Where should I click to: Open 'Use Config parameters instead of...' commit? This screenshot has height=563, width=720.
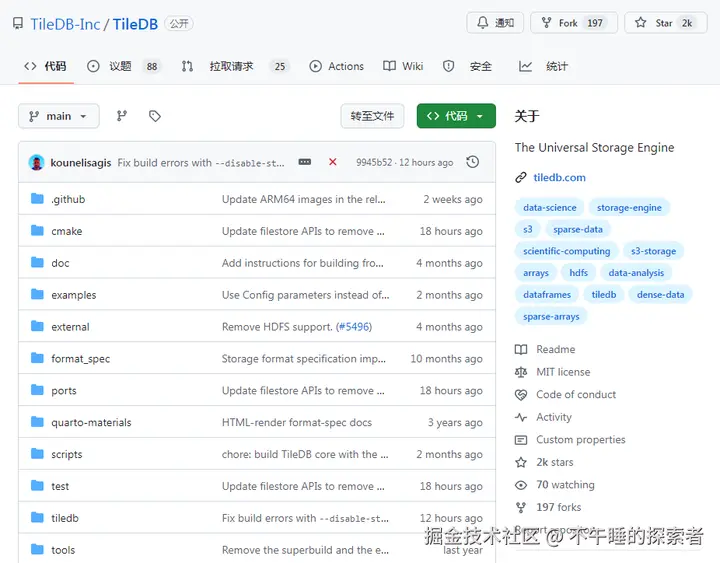click(305, 295)
